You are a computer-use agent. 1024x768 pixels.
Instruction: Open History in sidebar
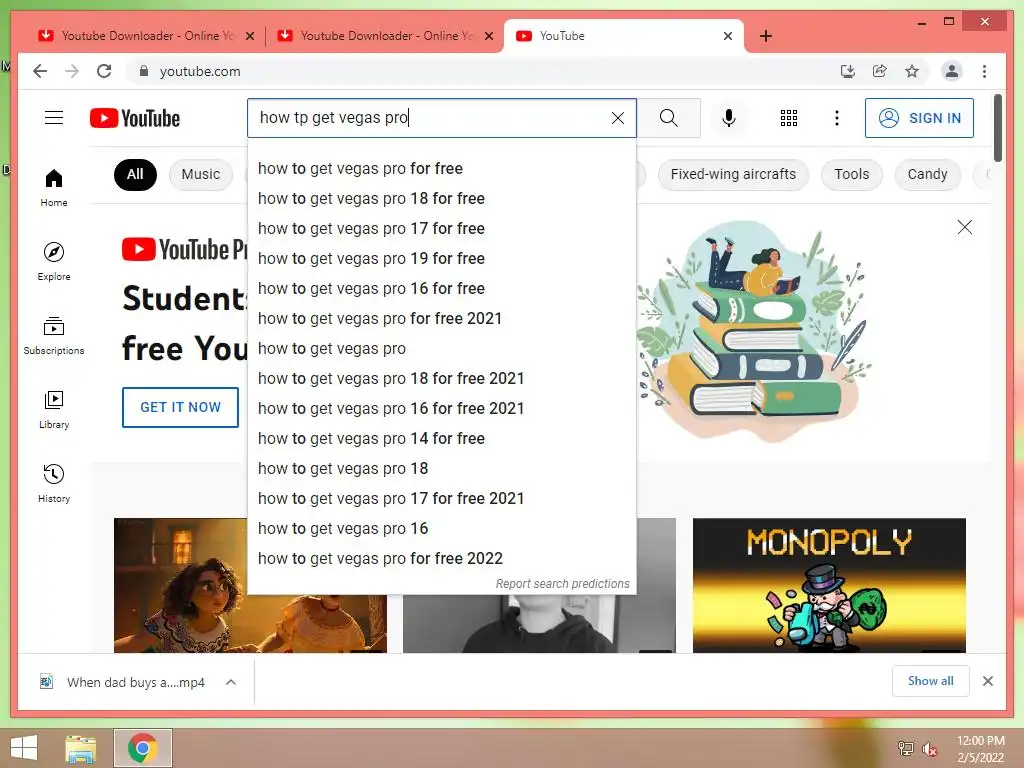tap(54, 483)
